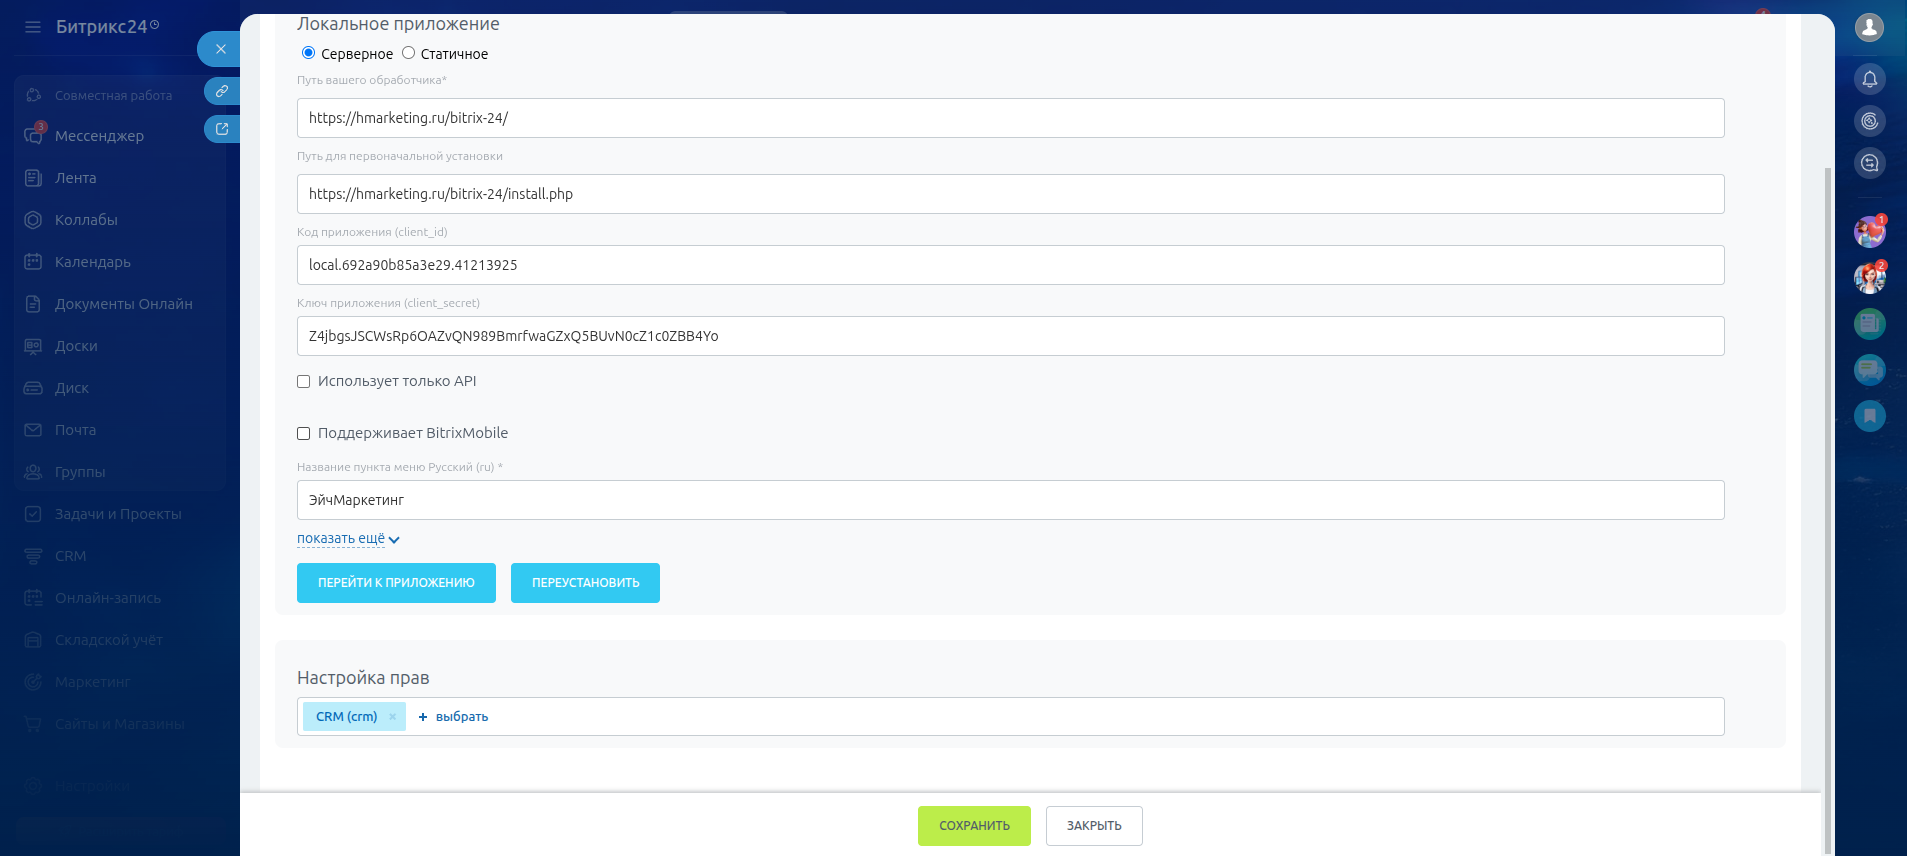Remove the CRM (crm) permission tag
The height and width of the screenshot is (856, 1907).
point(393,717)
